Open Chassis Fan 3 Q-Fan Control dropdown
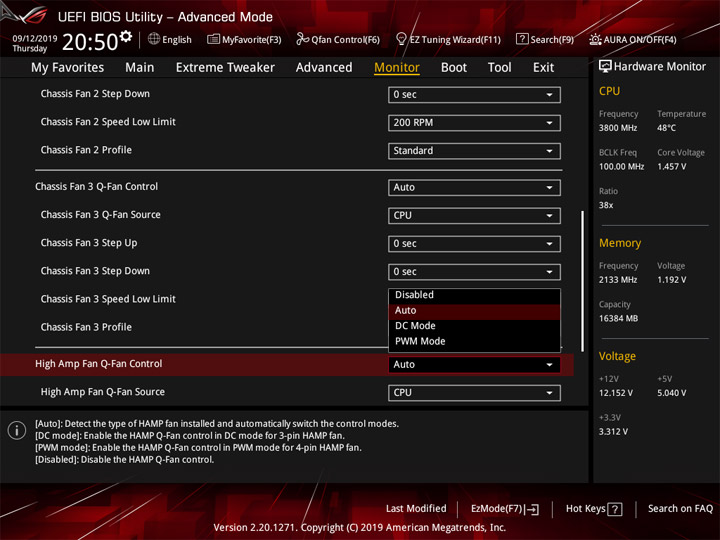720x540 pixels. pos(474,187)
